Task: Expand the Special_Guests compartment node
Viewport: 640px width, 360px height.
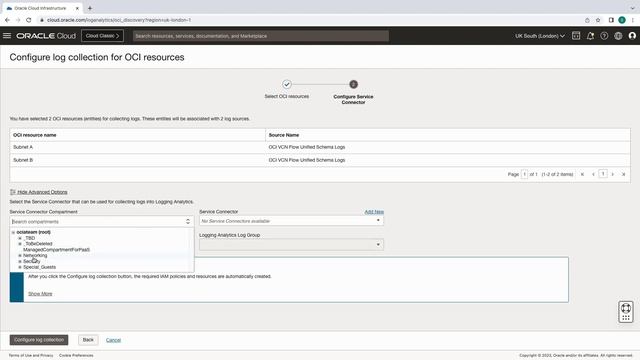Action: pos(20,267)
